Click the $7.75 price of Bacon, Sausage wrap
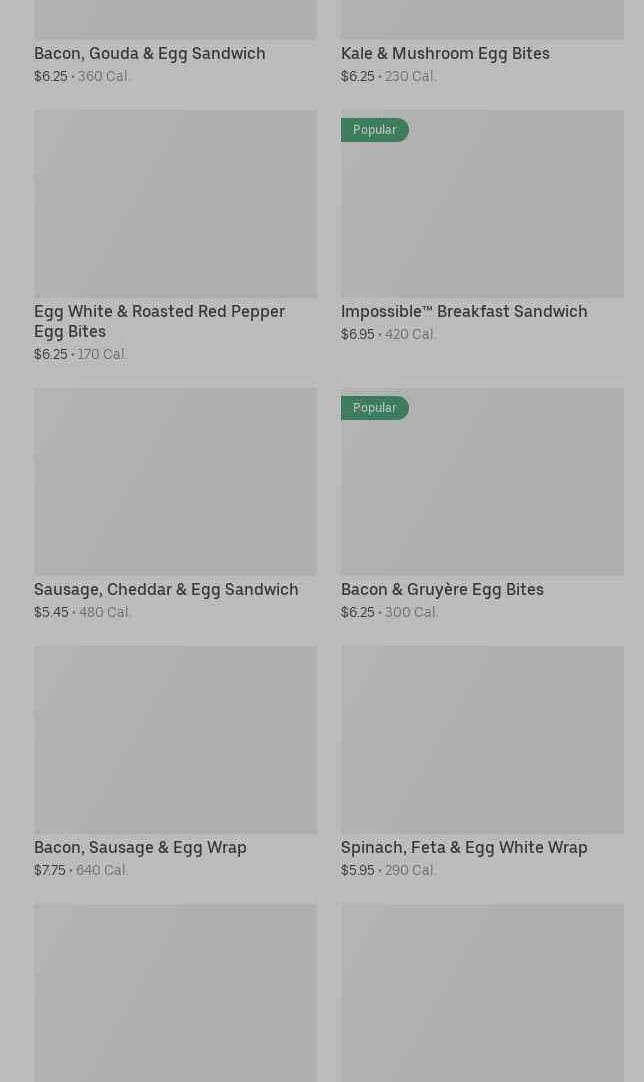Viewport: 644px width, 1082px height. point(50,870)
